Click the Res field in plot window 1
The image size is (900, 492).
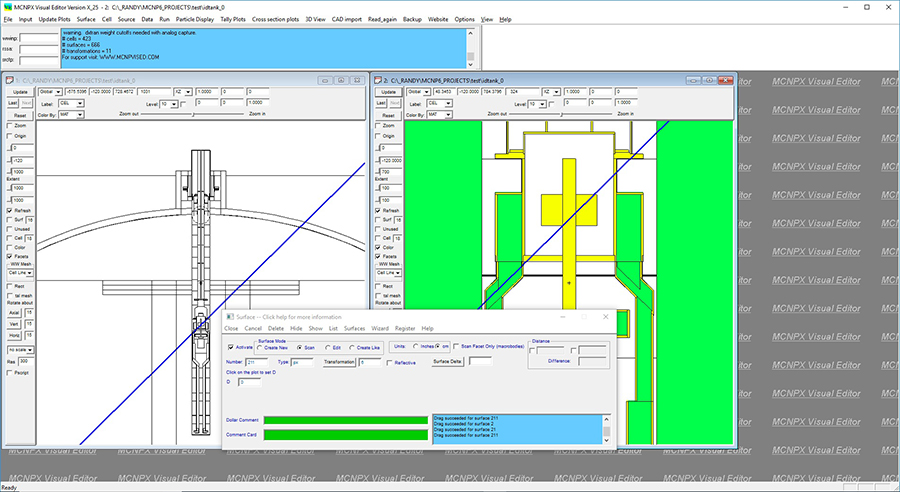[x=26, y=361]
